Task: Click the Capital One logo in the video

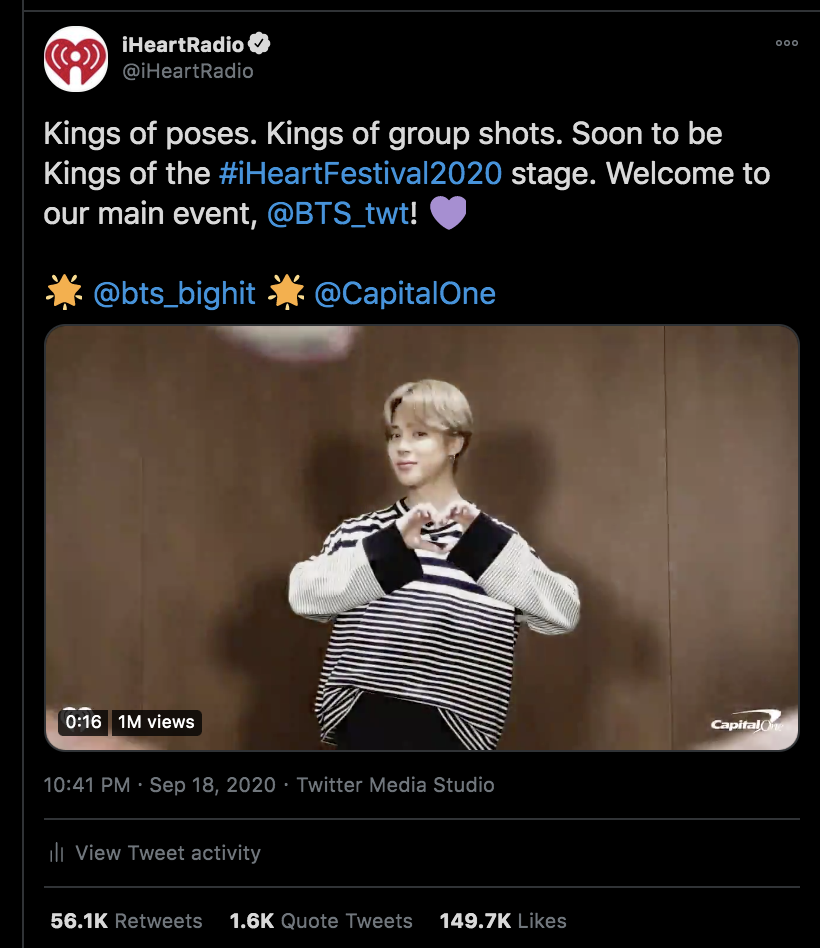Action: tap(745, 722)
